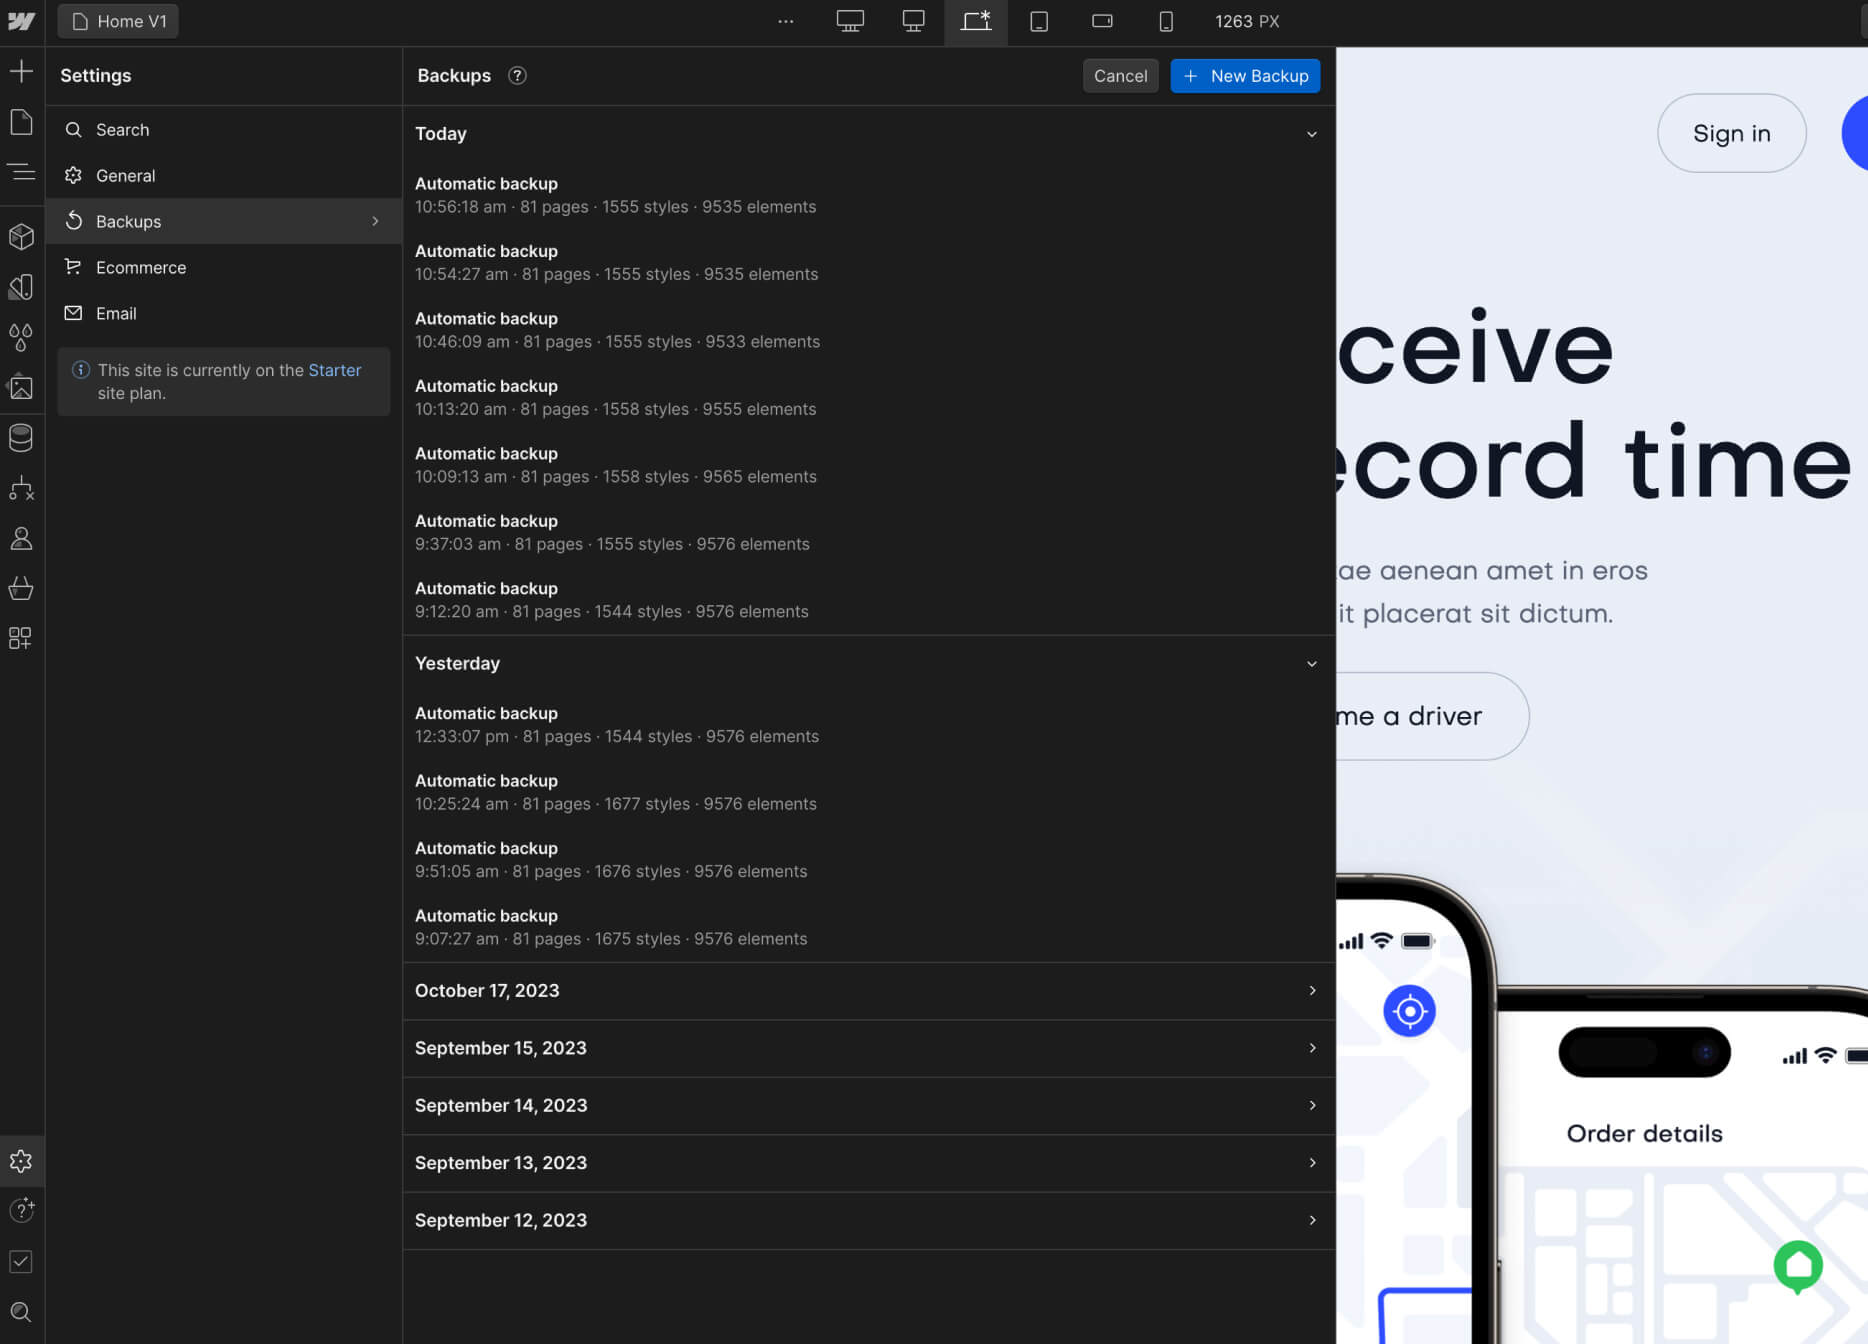The image size is (1868, 1344).
Task: Open the Add elements panel
Action: coord(21,71)
